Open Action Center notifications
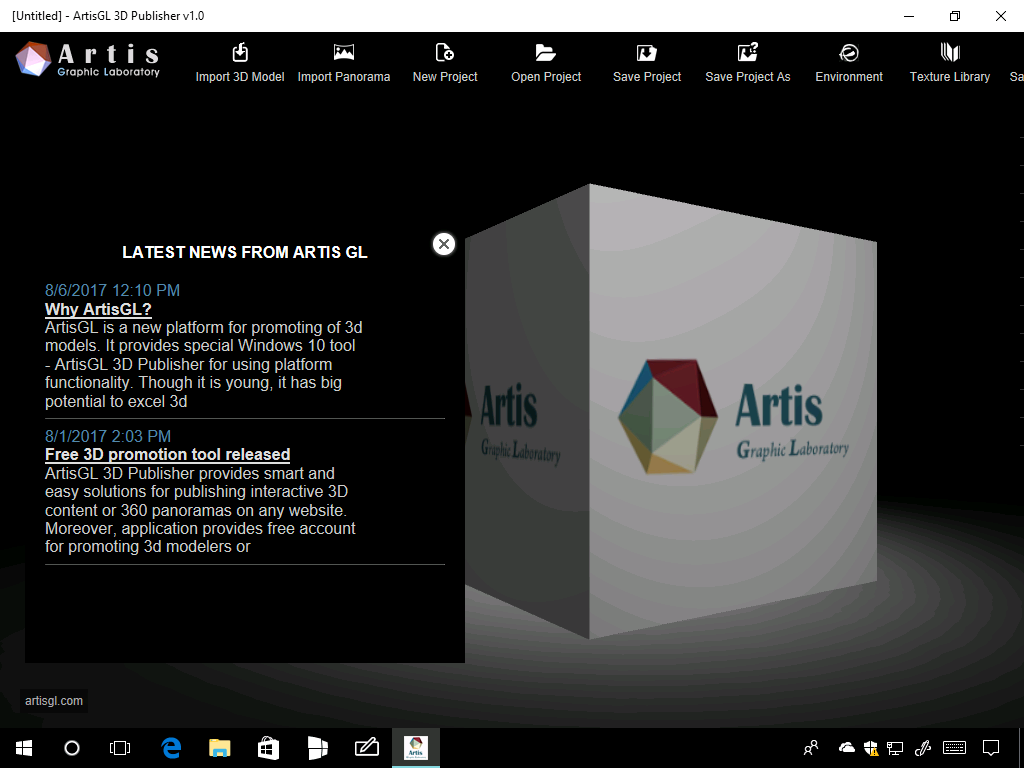 (x=991, y=748)
